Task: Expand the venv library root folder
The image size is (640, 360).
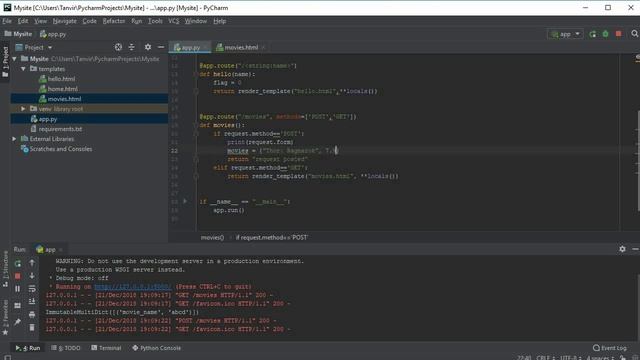Action: point(23,109)
